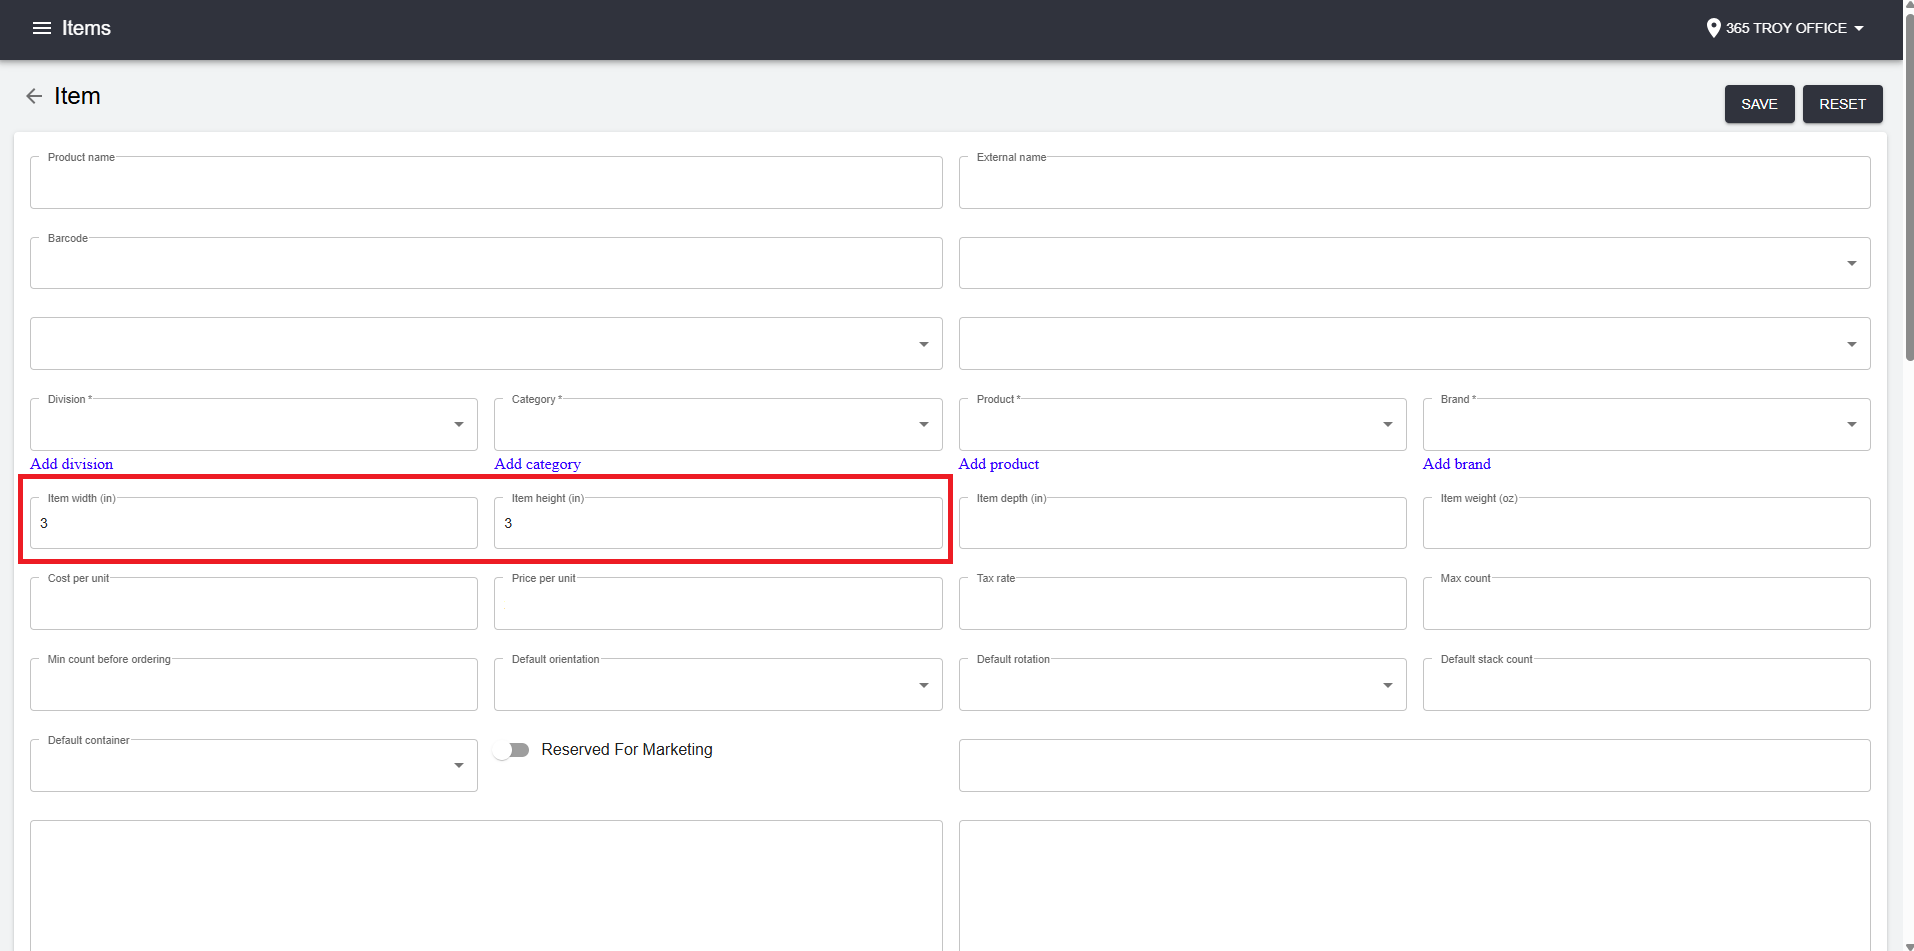Open the Brand dropdown
The width and height of the screenshot is (1914, 951).
(x=1850, y=424)
